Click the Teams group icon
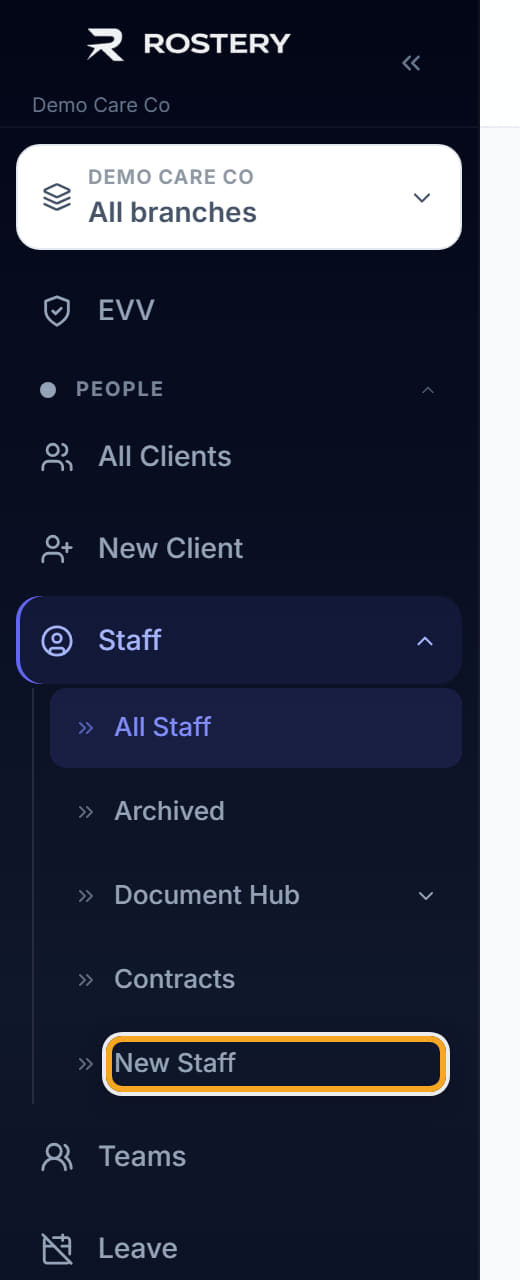Screen dimensions: 520x1280 click(x=57, y=1157)
